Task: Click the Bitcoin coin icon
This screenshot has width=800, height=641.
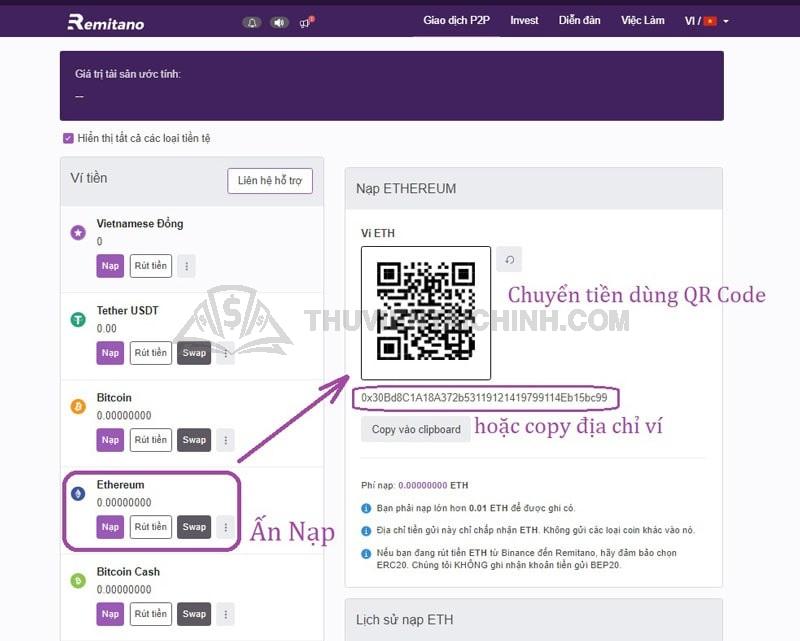Action: pyautogui.click(x=78, y=407)
